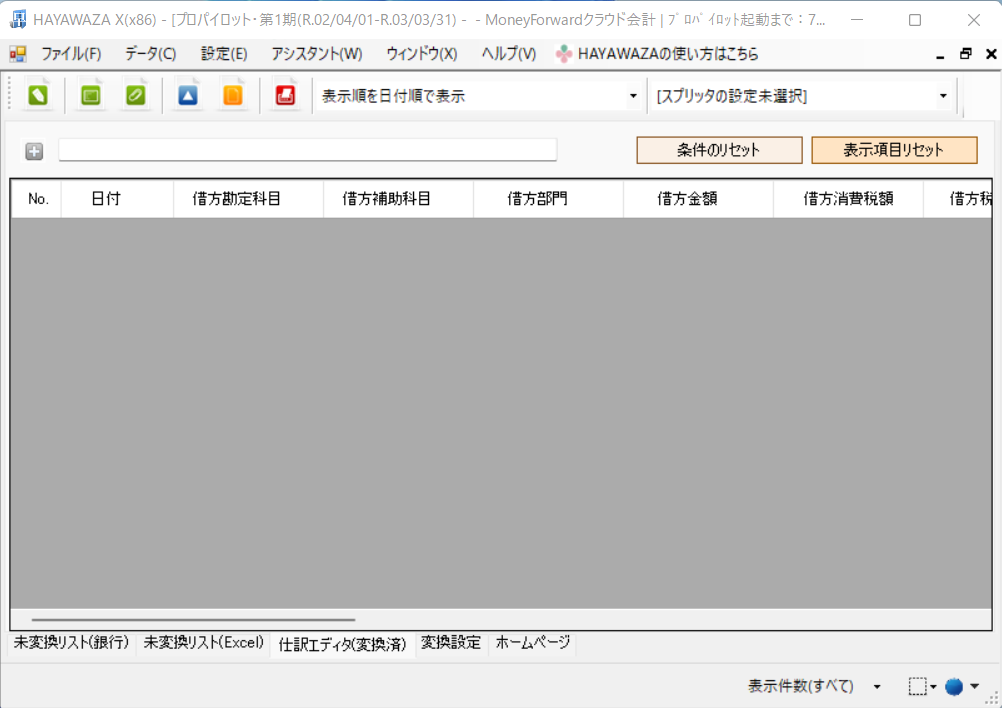Open the ウィンドウ(X) menu
Image resolution: width=1002 pixels, height=708 pixels.
tap(422, 54)
